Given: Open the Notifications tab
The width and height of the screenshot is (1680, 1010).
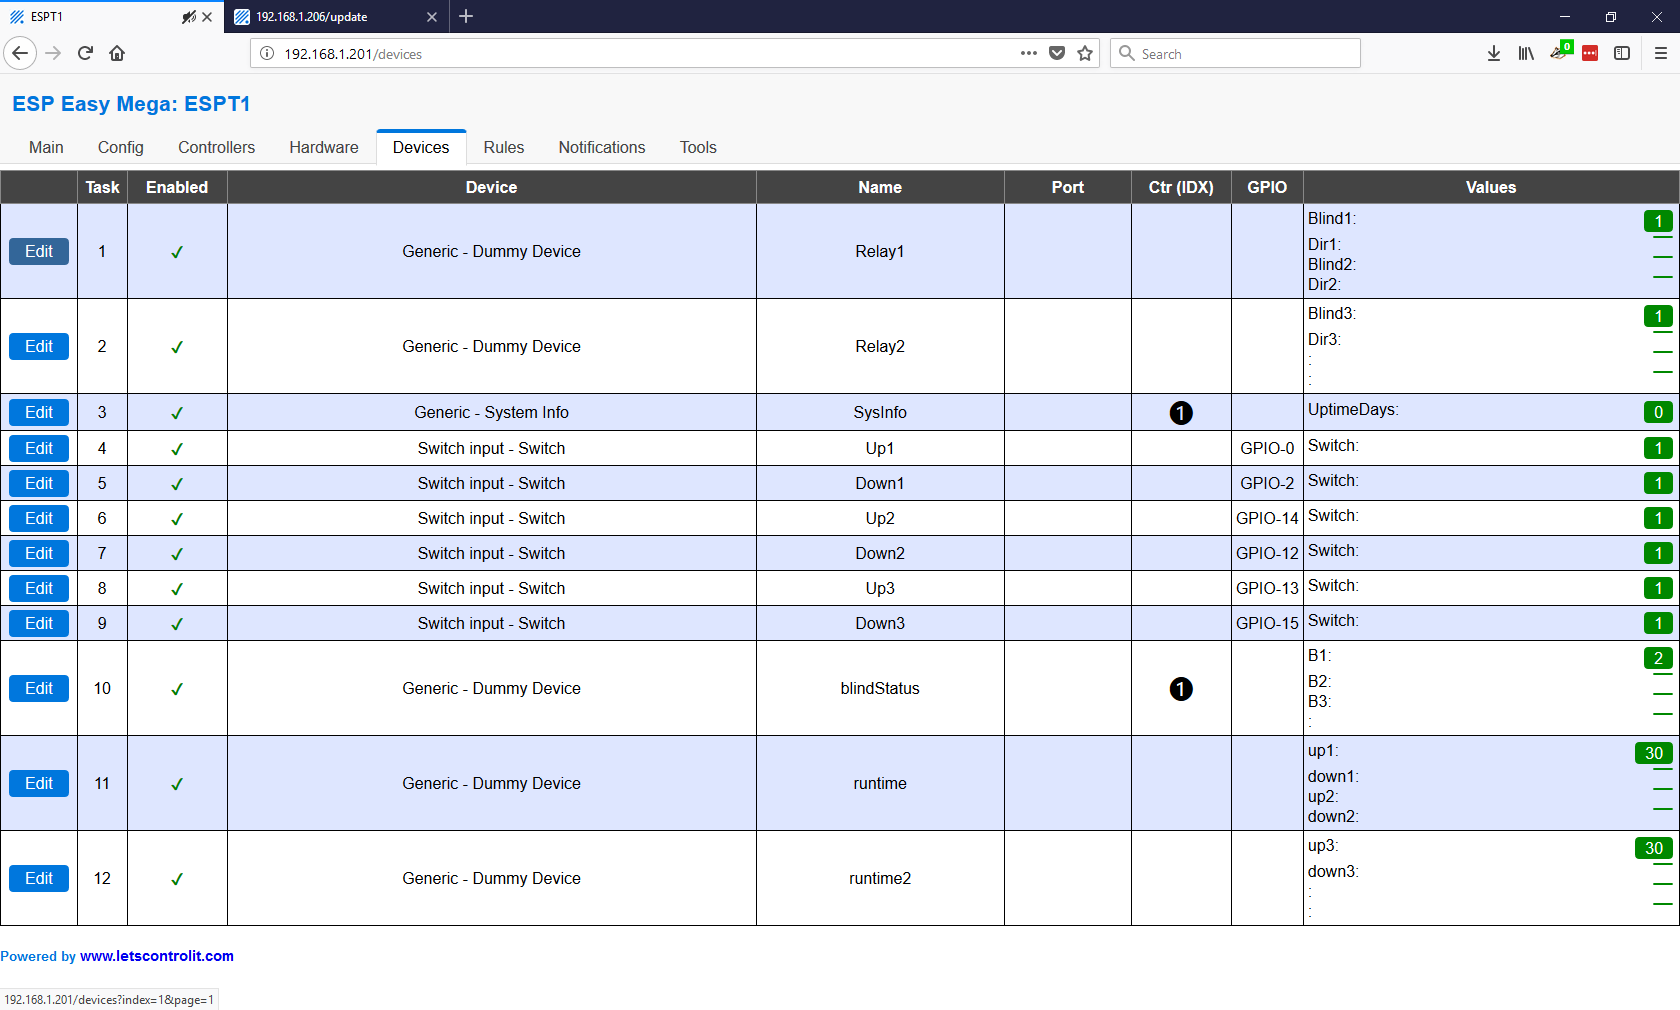Looking at the screenshot, I should (602, 147).
